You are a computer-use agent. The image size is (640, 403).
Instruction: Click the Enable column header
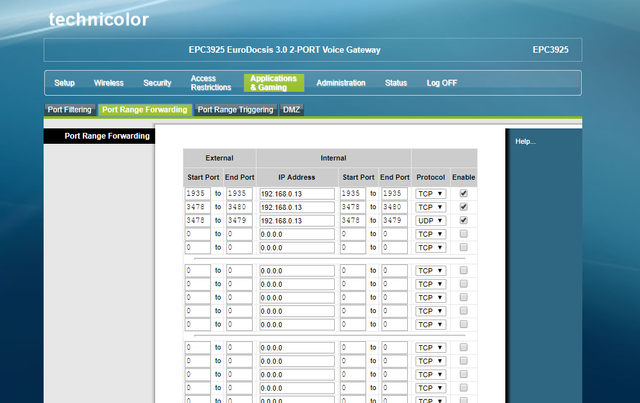(x=464, y=177)
